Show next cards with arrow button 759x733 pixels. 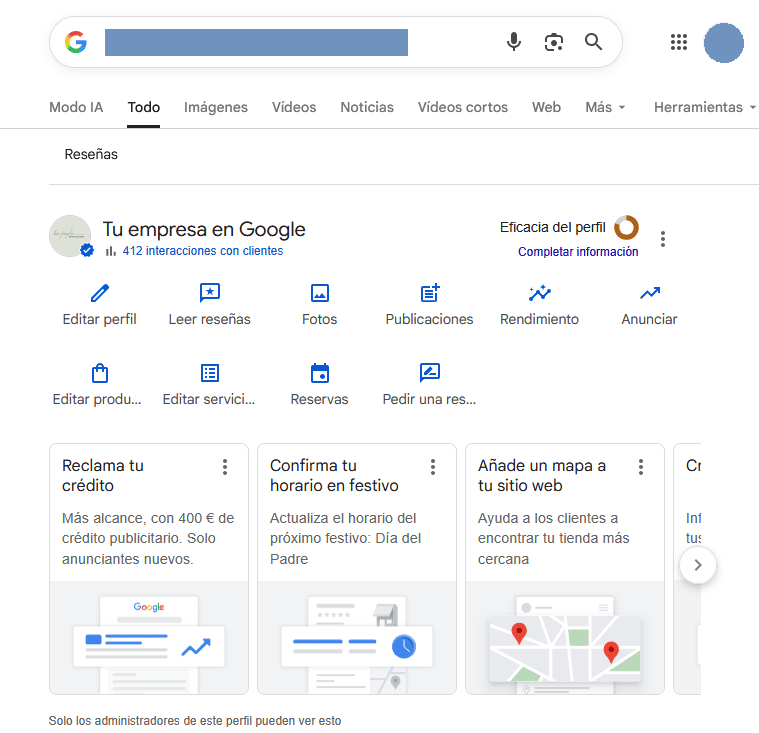tap(698, 565)
